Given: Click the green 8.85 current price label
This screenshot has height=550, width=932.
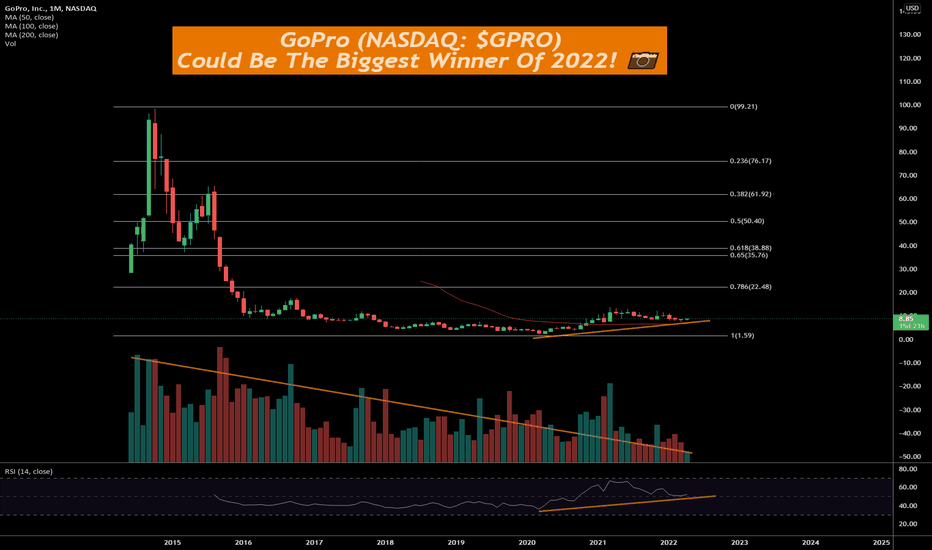Looking at the screenshot, I should click(910, 322).
